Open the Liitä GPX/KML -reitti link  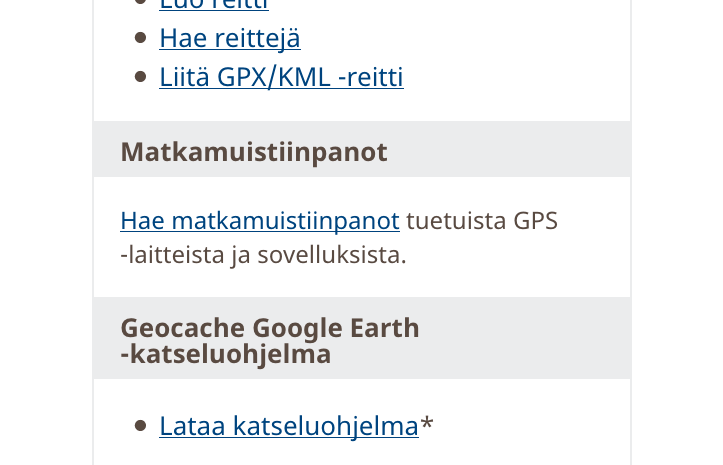(281, 77)
